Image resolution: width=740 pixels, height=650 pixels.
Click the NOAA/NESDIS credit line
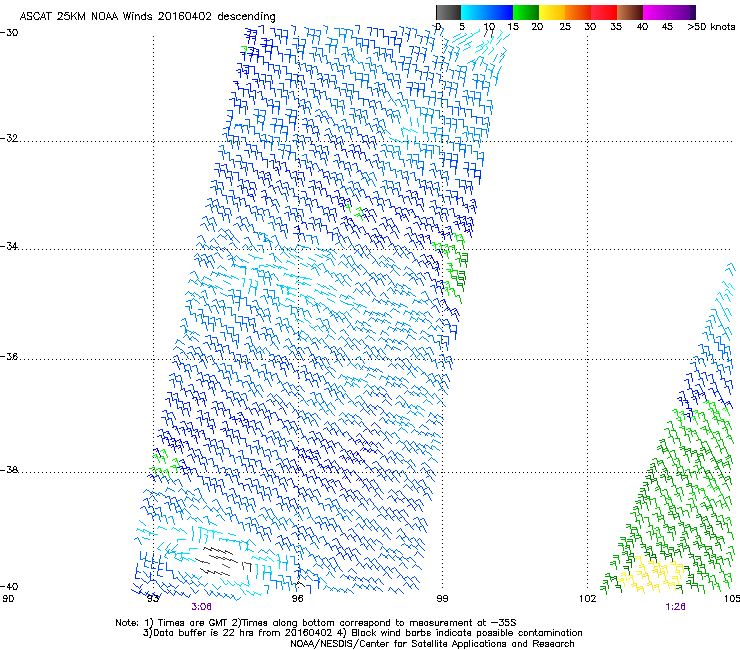tap(432, 644)
